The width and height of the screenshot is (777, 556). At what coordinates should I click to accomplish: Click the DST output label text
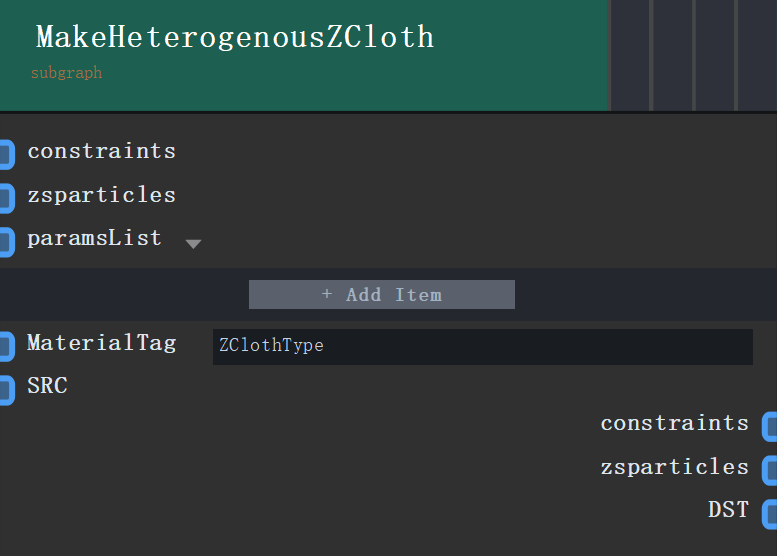[728, 510]
